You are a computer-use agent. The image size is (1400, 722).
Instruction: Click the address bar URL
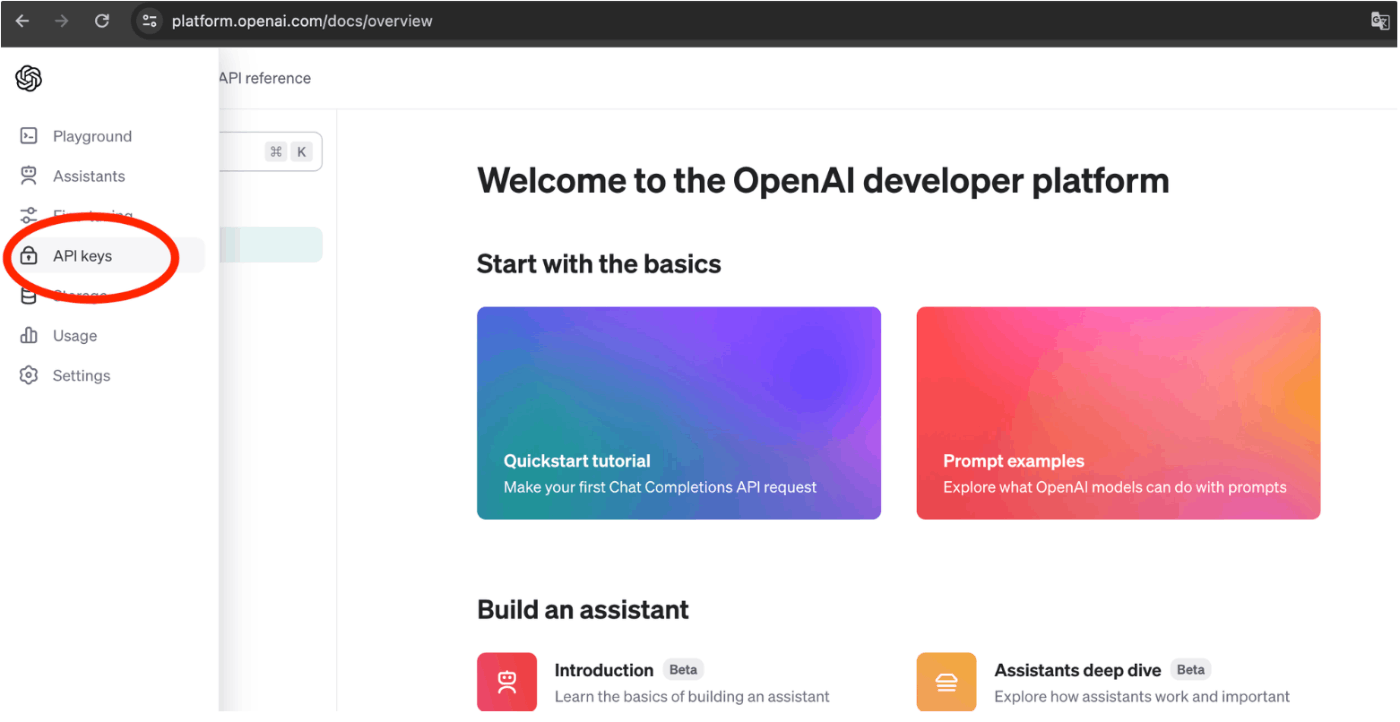pyautogui.click(x=302, y=21)
